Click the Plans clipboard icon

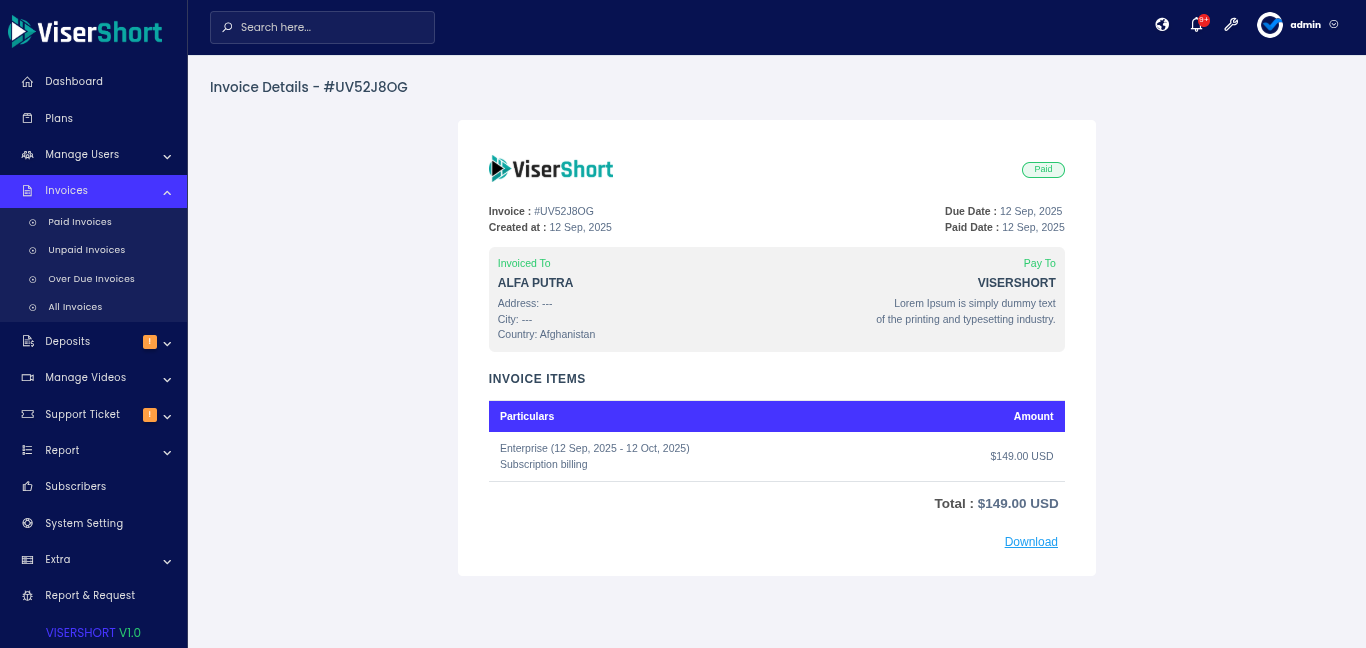point(28,118)
